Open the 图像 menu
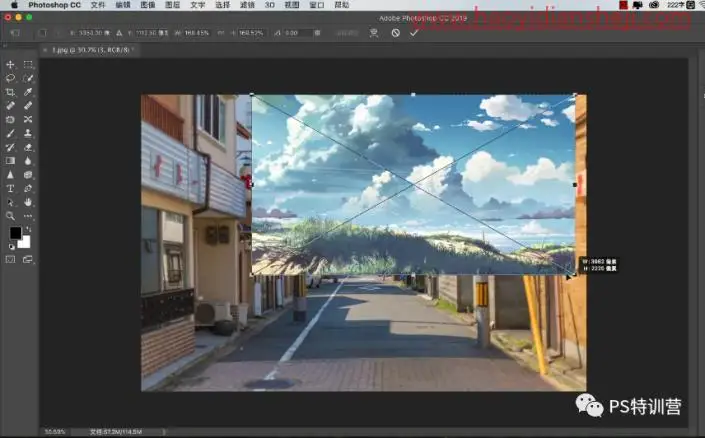 (147, 5)
